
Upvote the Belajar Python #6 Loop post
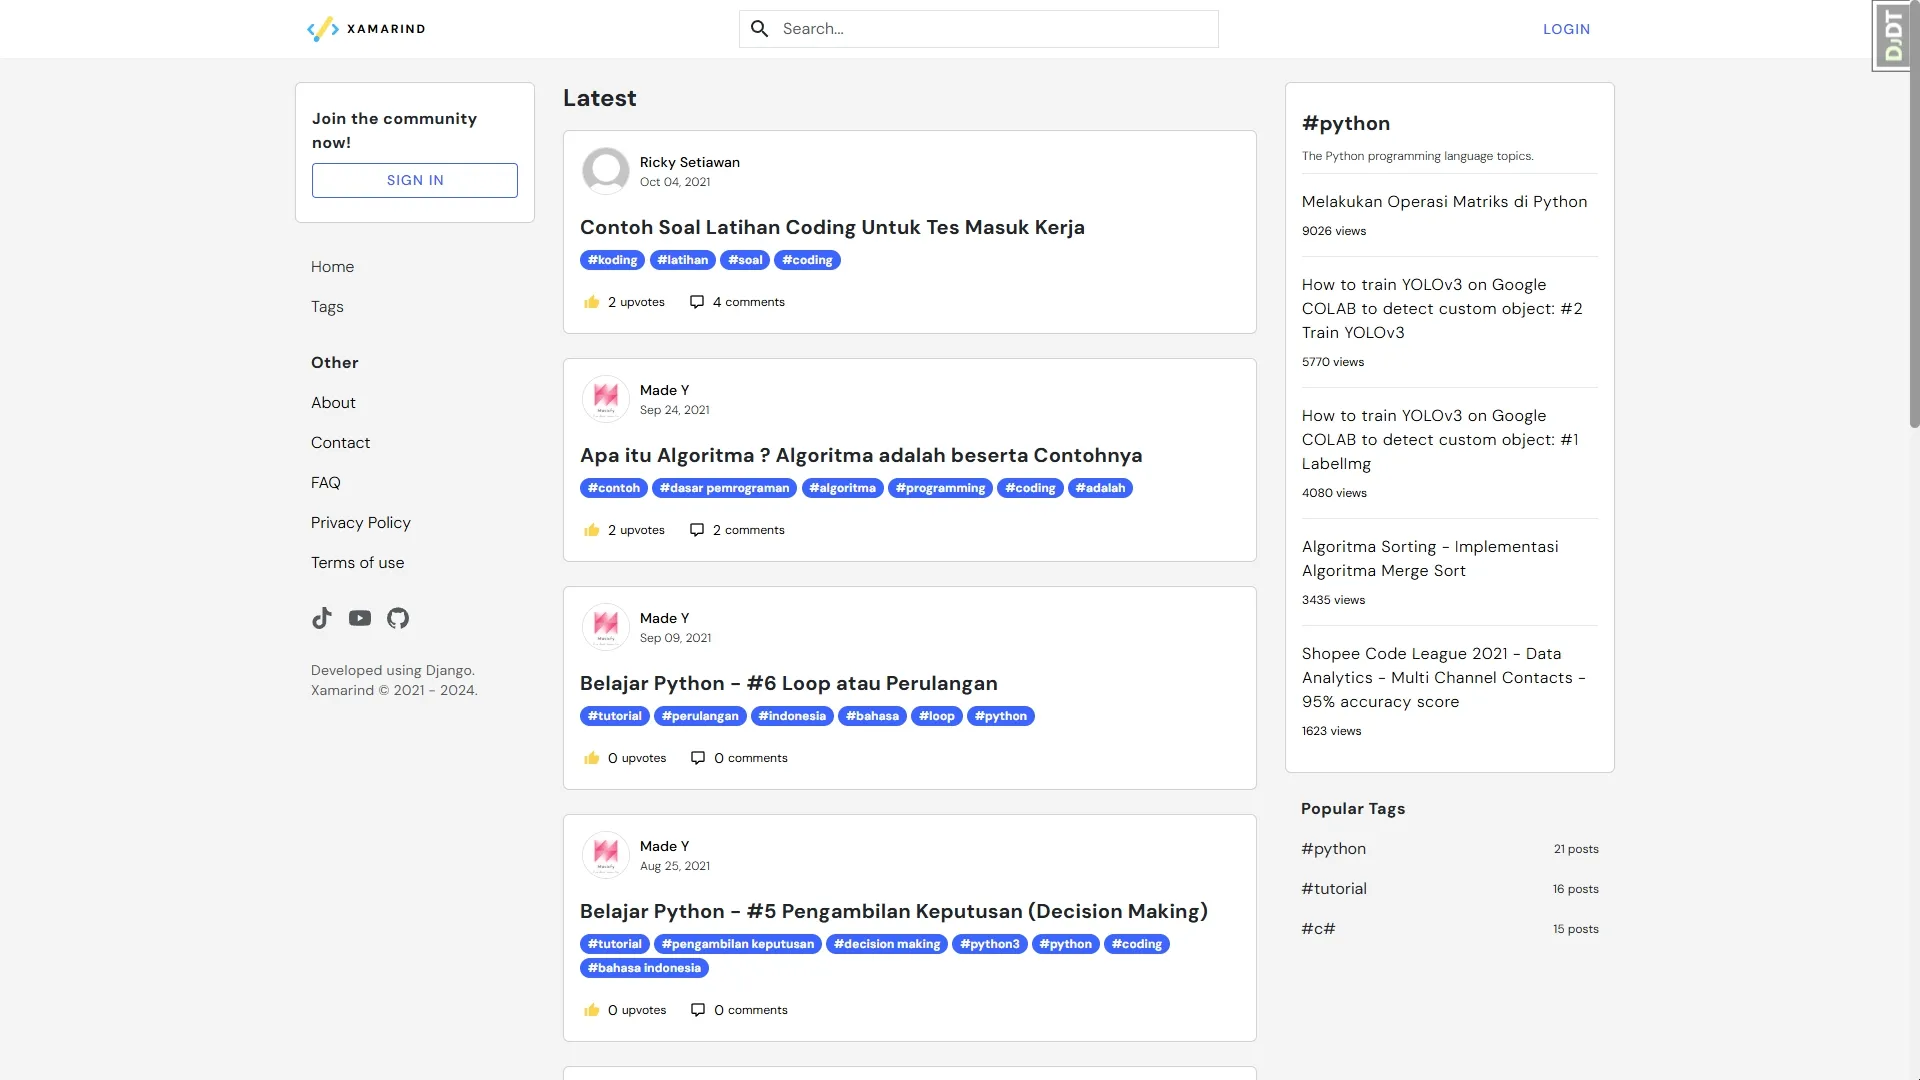592,758
